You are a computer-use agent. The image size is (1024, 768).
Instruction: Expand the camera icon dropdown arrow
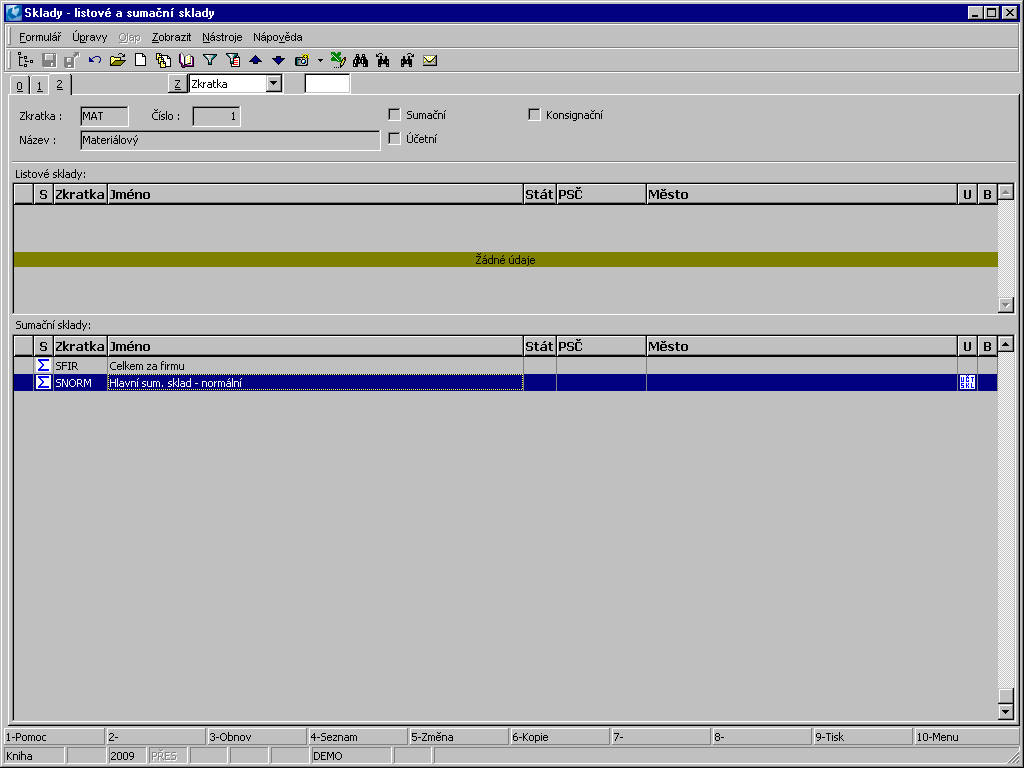320,60
